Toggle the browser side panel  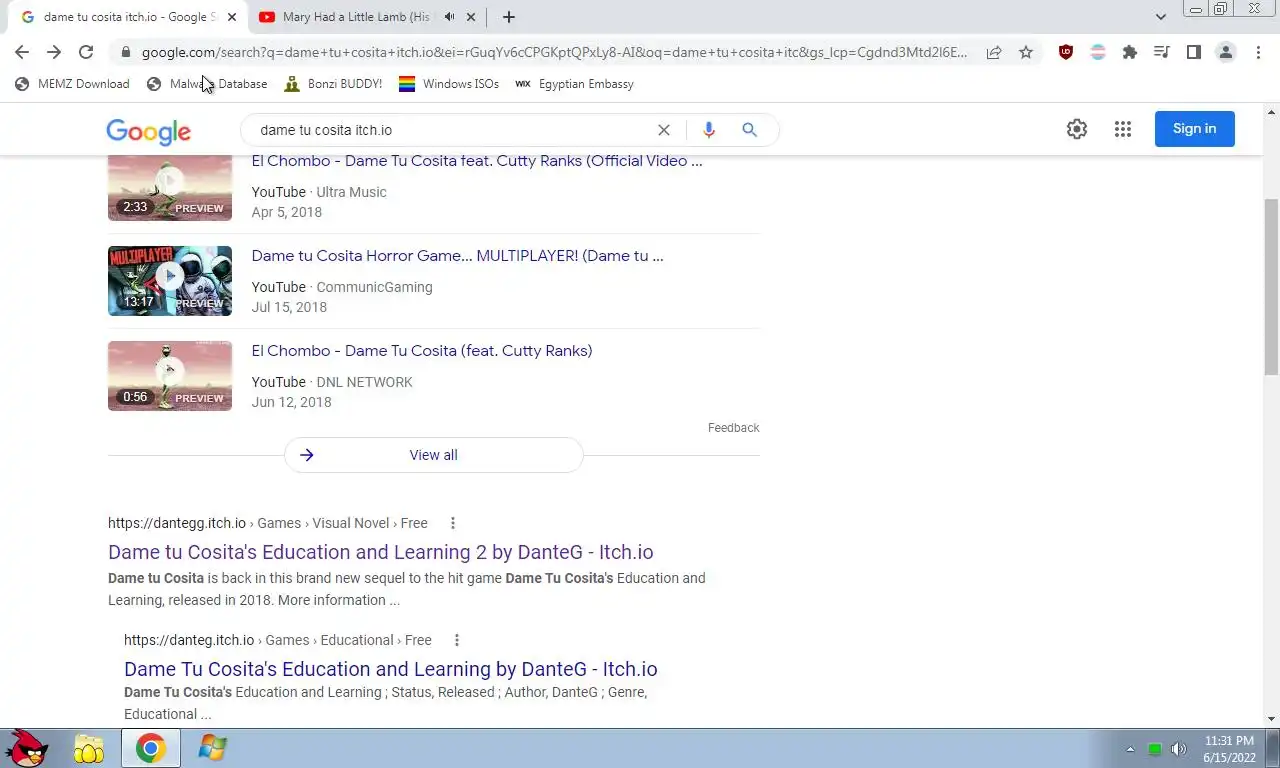(x=1194, y=52)
